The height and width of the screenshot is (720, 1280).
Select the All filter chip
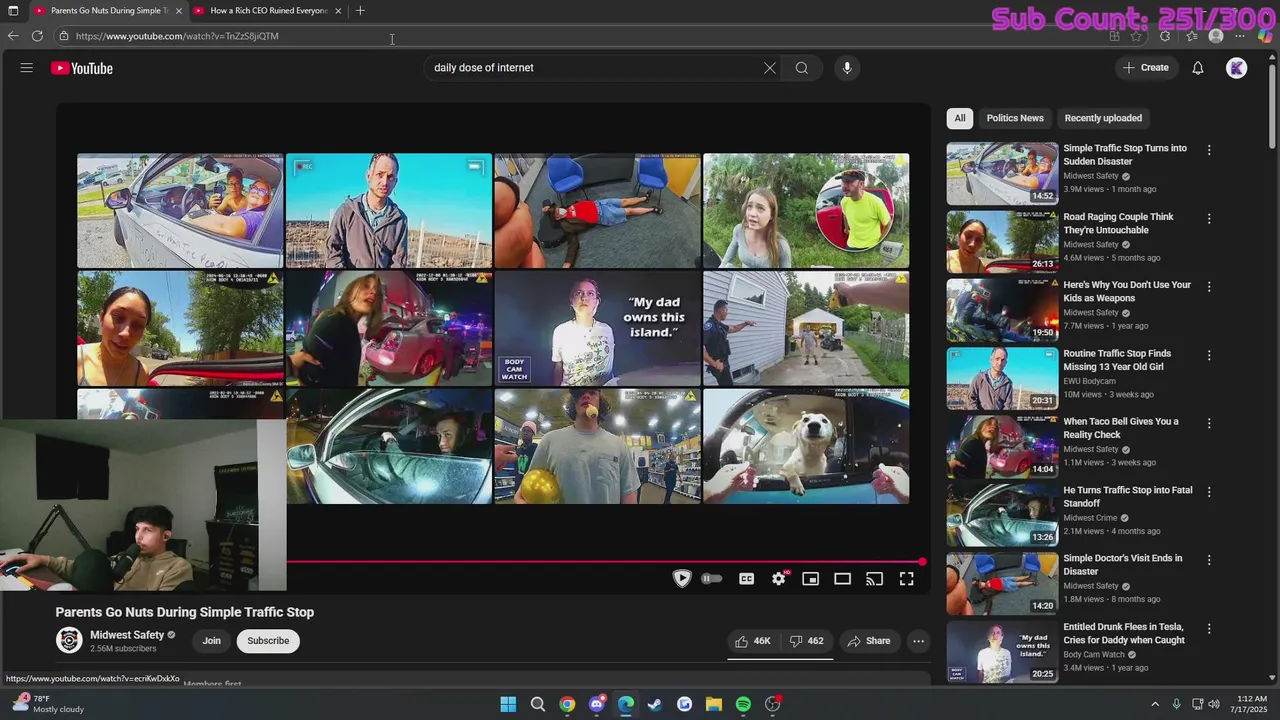(x=960, y=118)
